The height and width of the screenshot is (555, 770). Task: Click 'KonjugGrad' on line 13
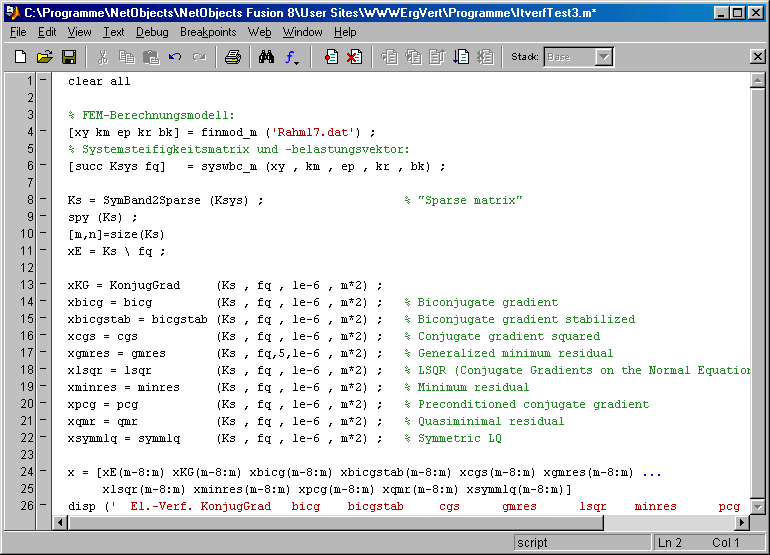(145, 285)
